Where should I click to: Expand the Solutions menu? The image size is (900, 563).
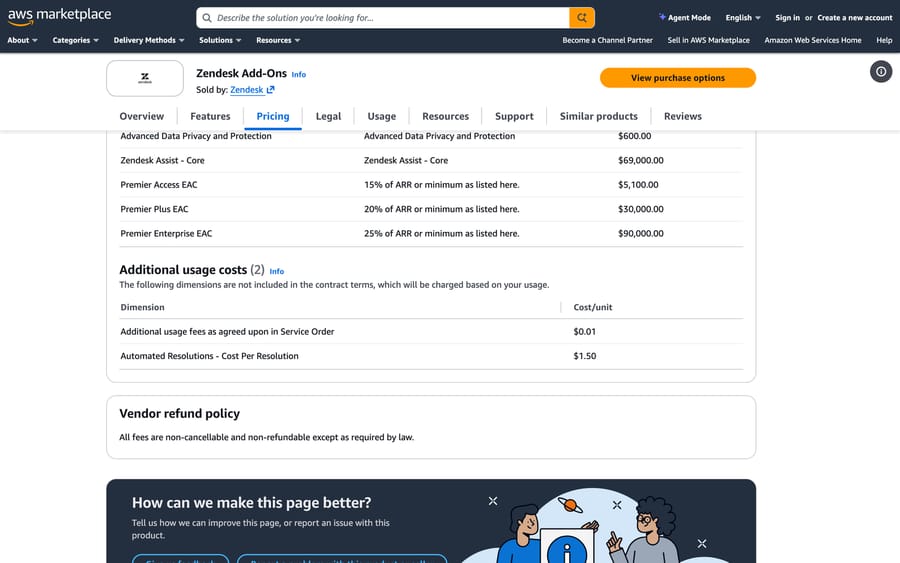point(220,40)
